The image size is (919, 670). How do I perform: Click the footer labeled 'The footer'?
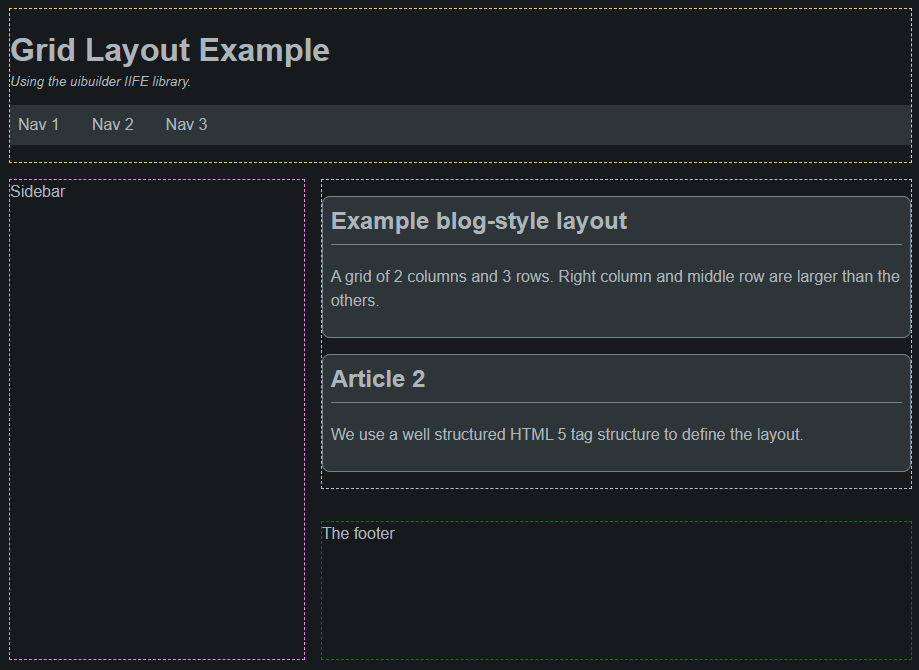click(x=358, y=533)
